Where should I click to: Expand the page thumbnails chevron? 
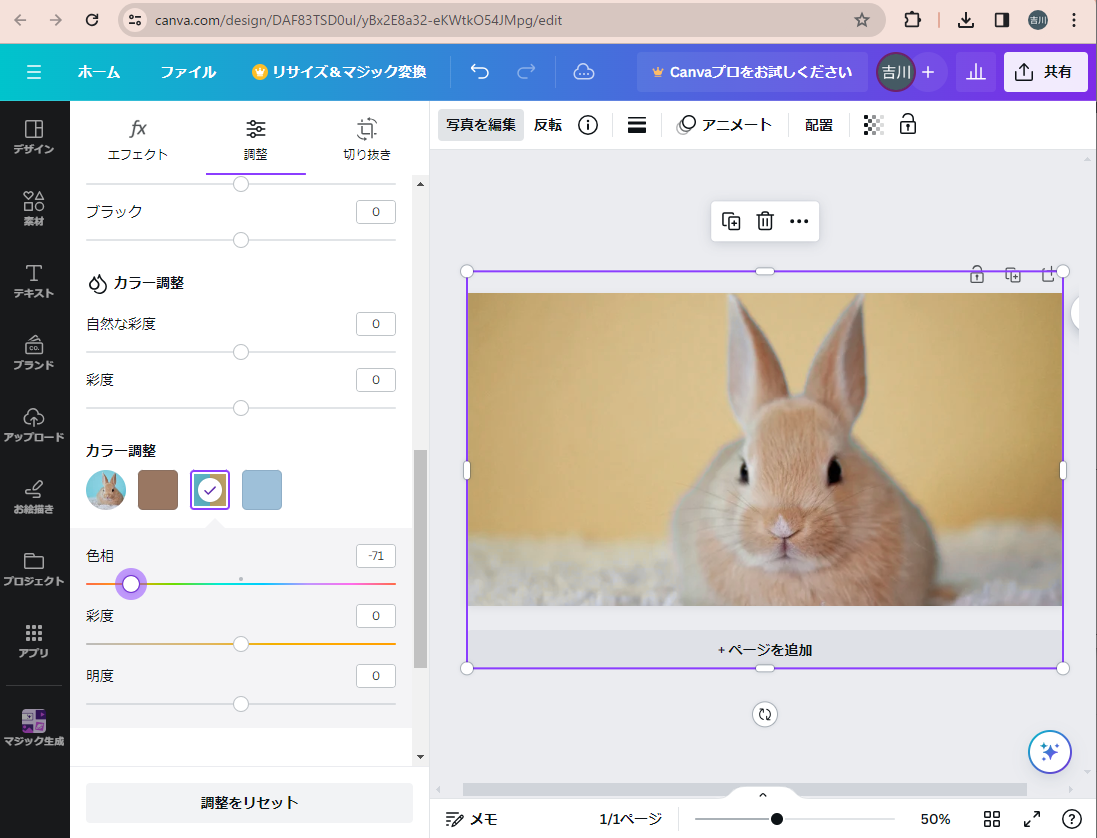(x=763, y=795)
